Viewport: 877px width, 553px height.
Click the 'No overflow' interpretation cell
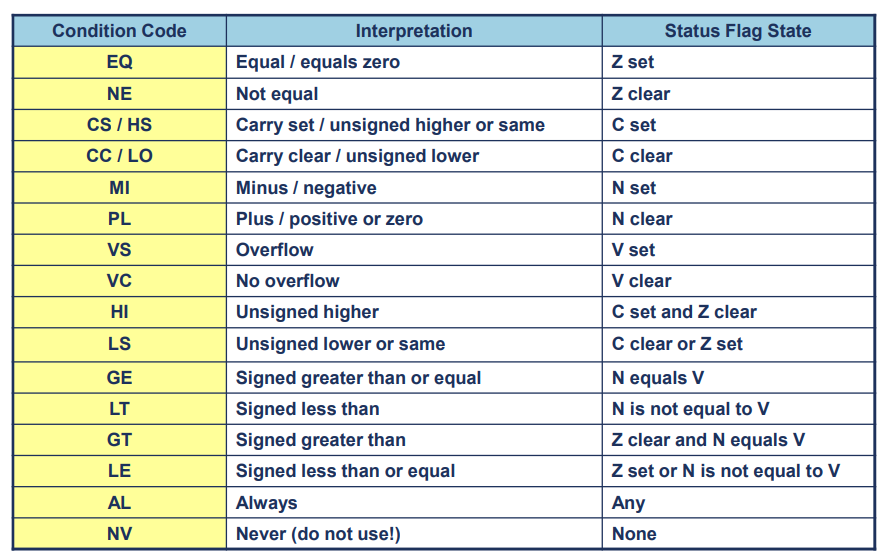414,281
